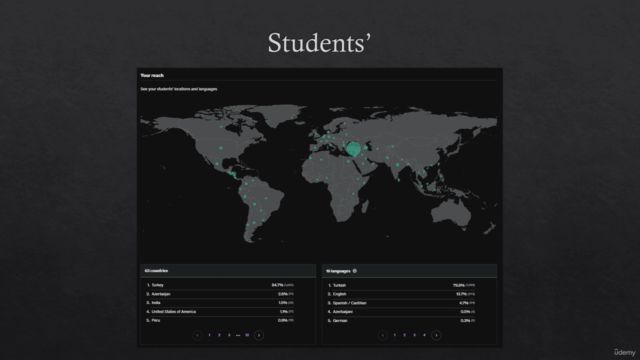The height and width of the screenshot is (360, 640).
Task: Jump to last page of countries list
Action: [x=247, y=335]
